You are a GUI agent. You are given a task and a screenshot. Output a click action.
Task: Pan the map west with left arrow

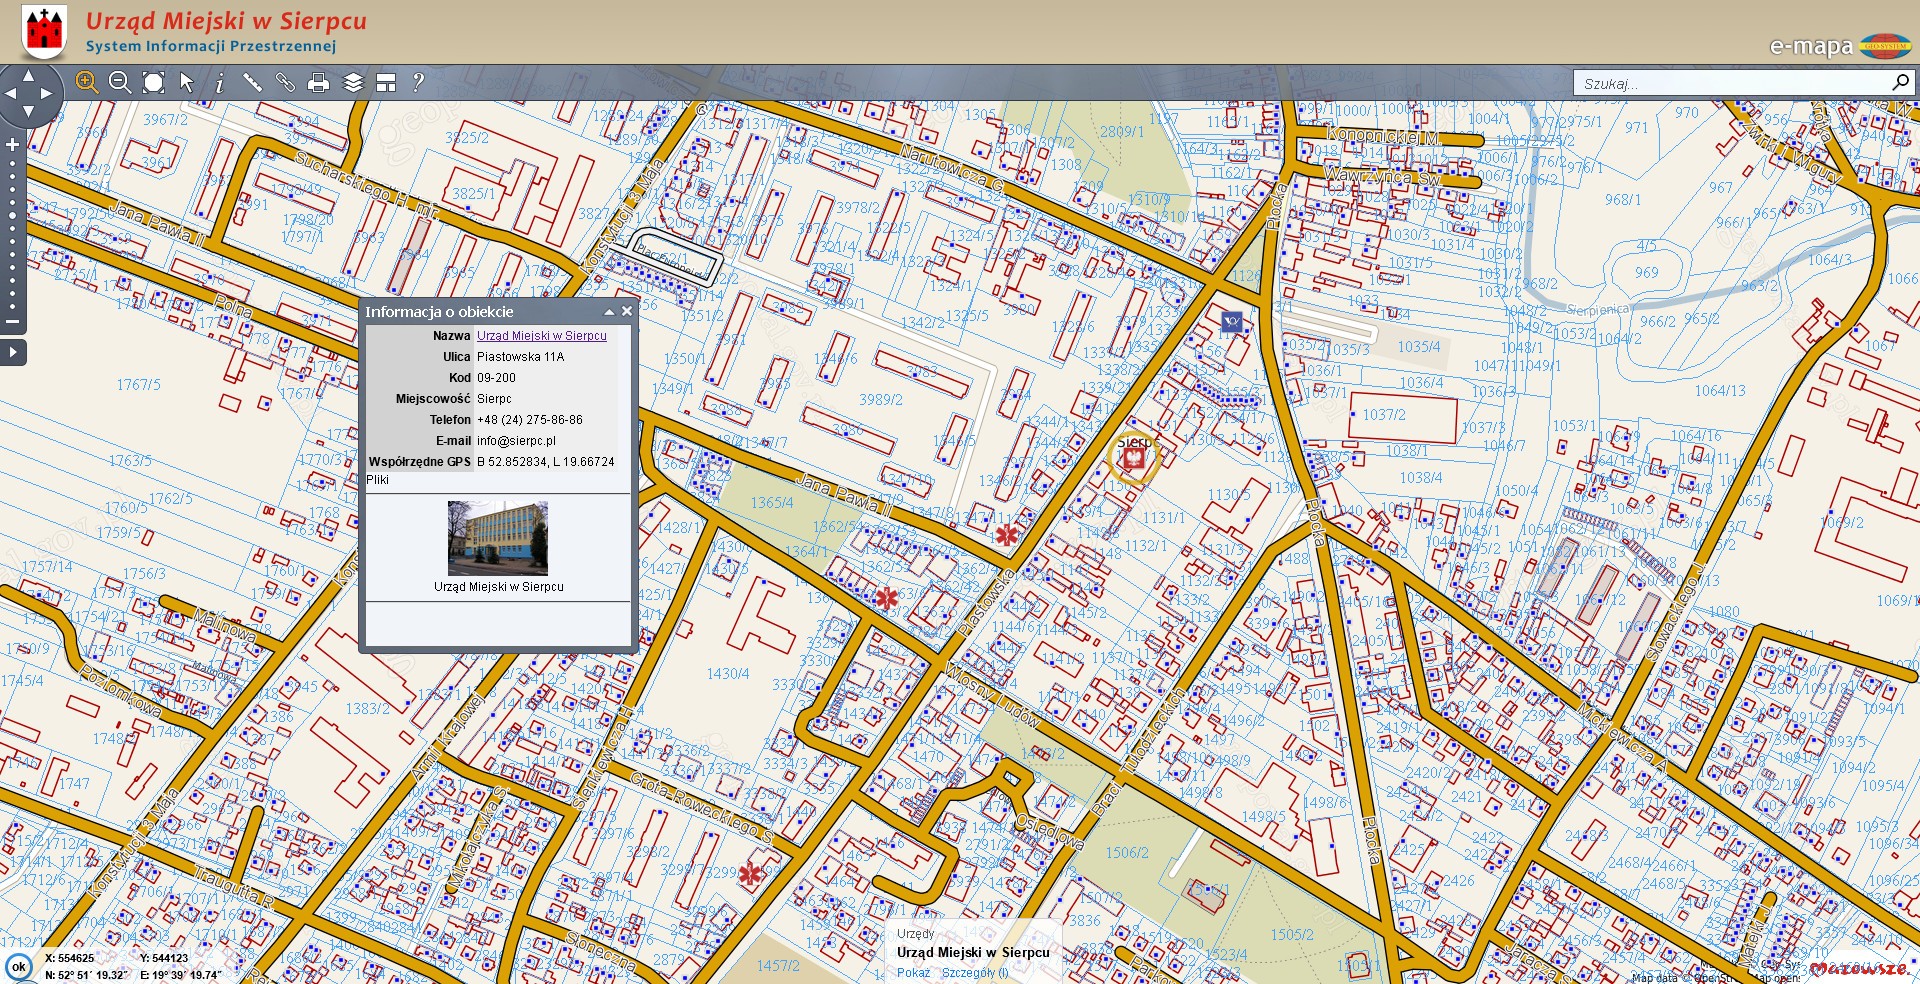coord(10,93)
